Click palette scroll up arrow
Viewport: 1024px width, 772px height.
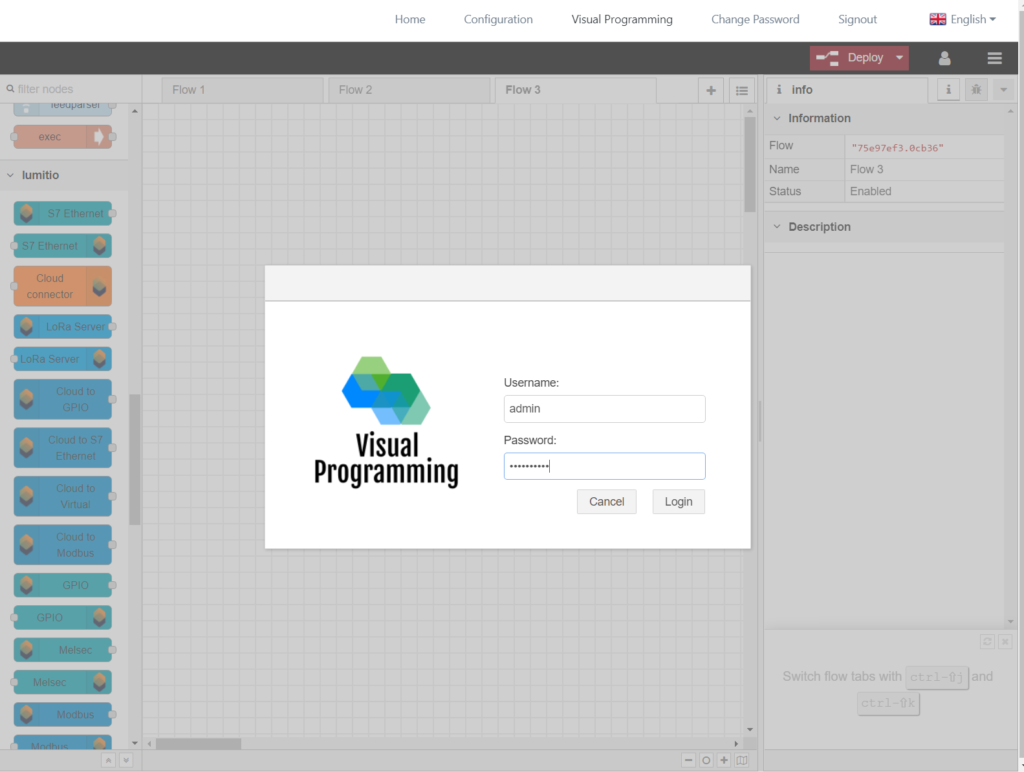tap(135, 112)
